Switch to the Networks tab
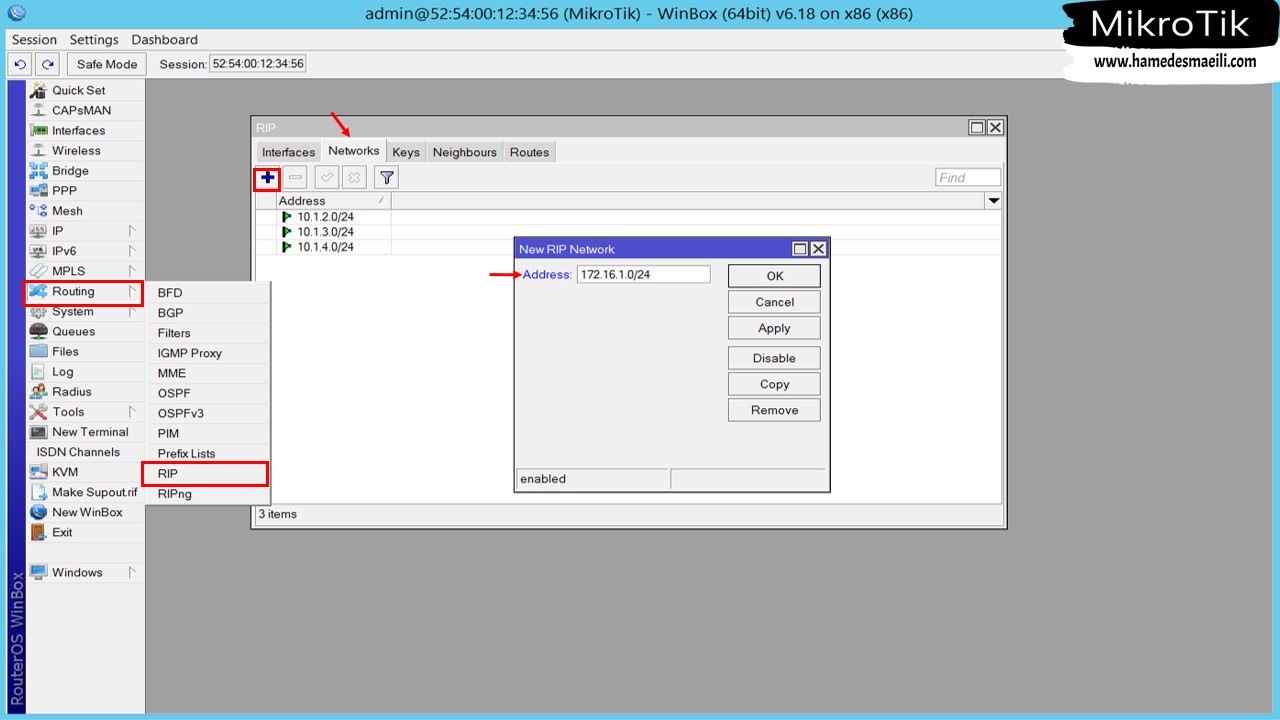Viewport: 1280px width, 720px height. click(x=354, y=151)
